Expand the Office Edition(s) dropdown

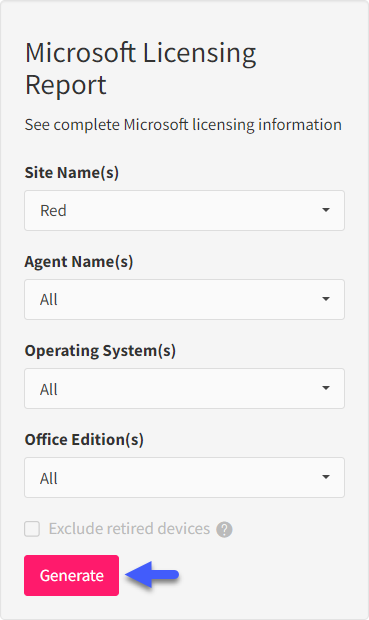coord(184,477)
